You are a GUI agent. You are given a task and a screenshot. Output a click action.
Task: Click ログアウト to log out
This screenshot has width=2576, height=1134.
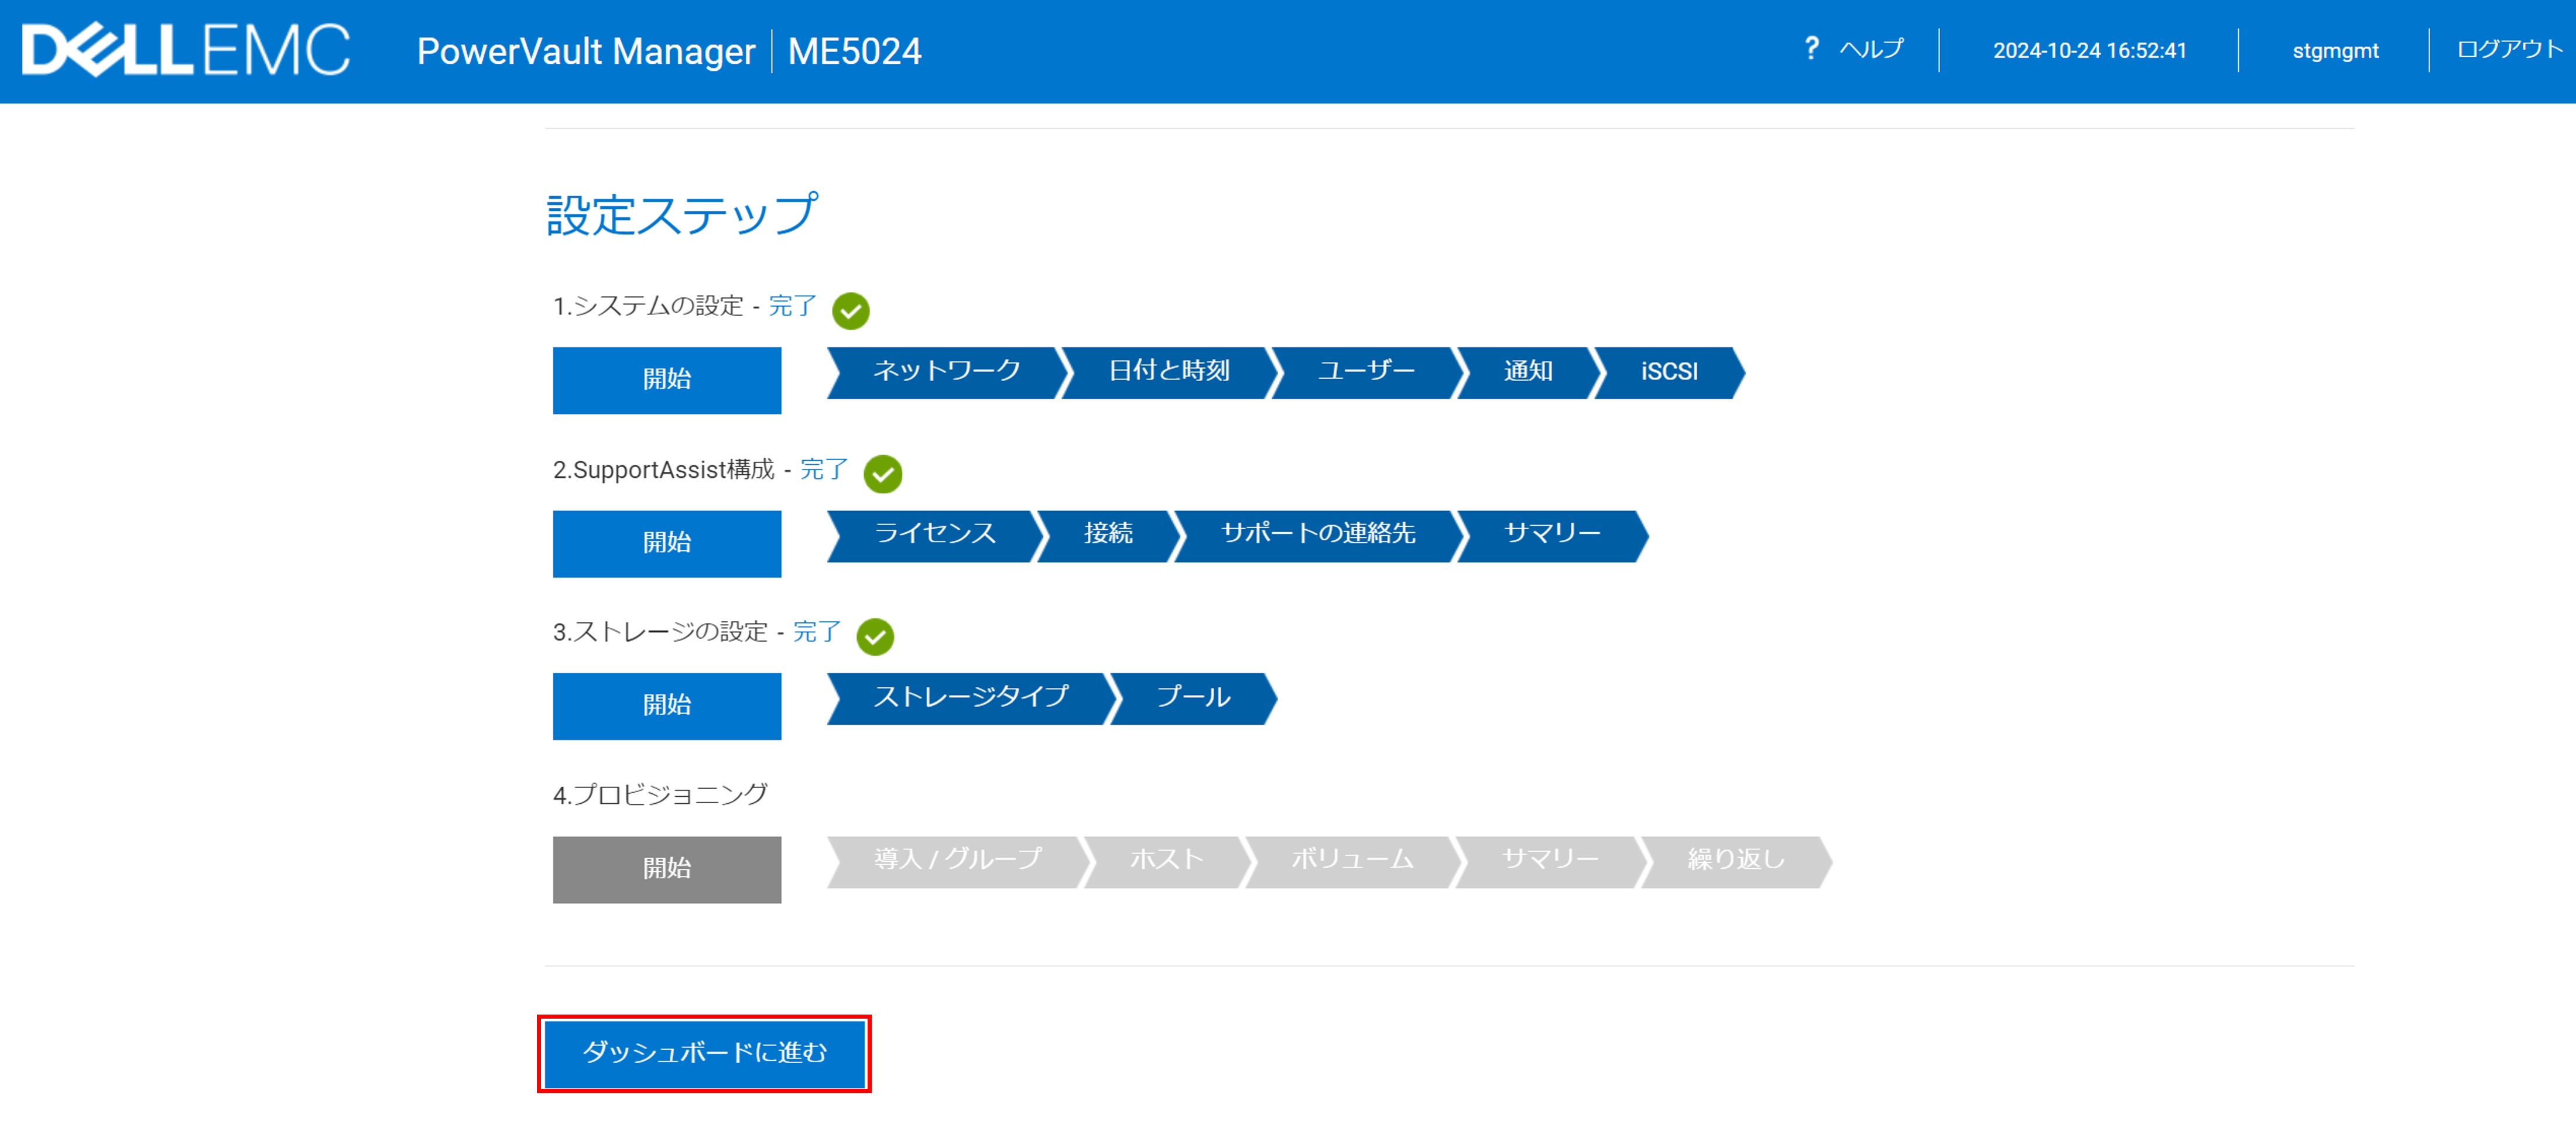click(x=2509, y=49)
